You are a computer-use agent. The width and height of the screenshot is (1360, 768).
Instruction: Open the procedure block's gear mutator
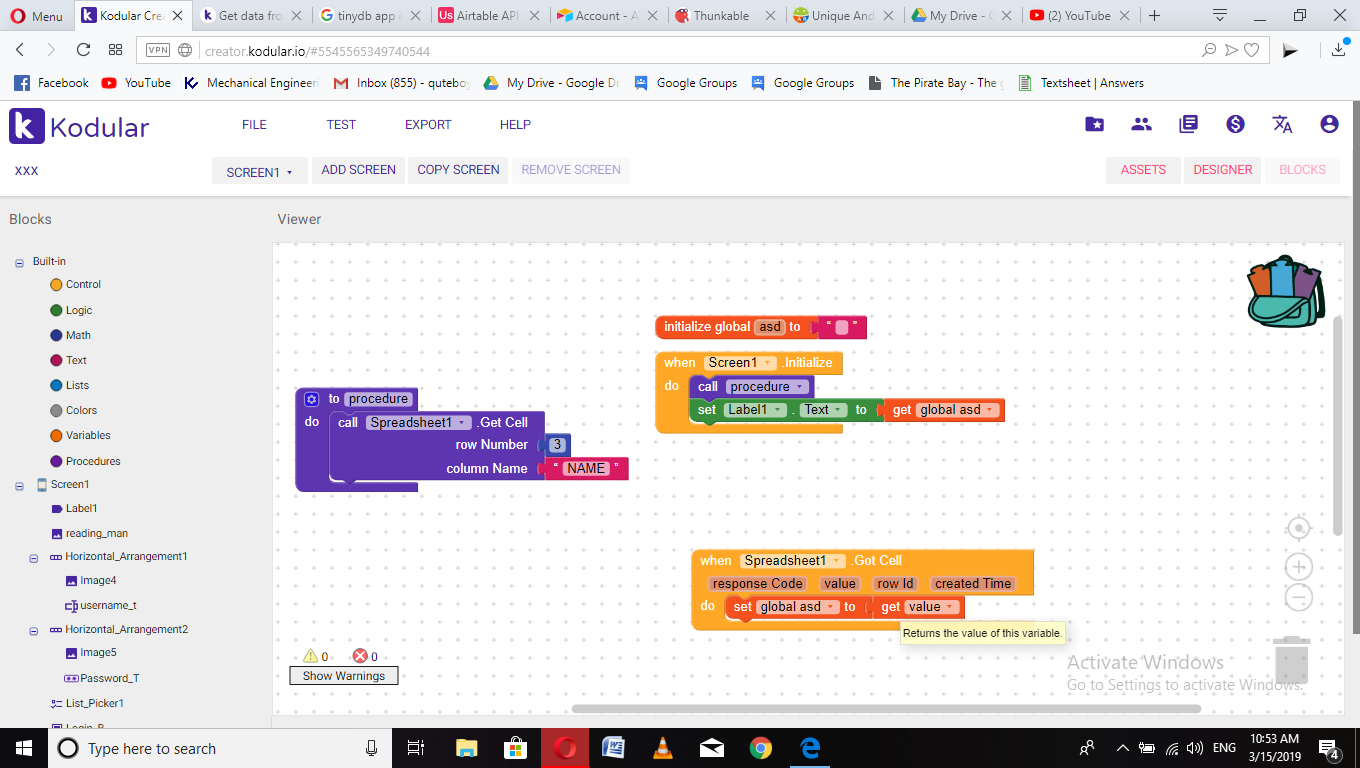(x=312, y=399)
